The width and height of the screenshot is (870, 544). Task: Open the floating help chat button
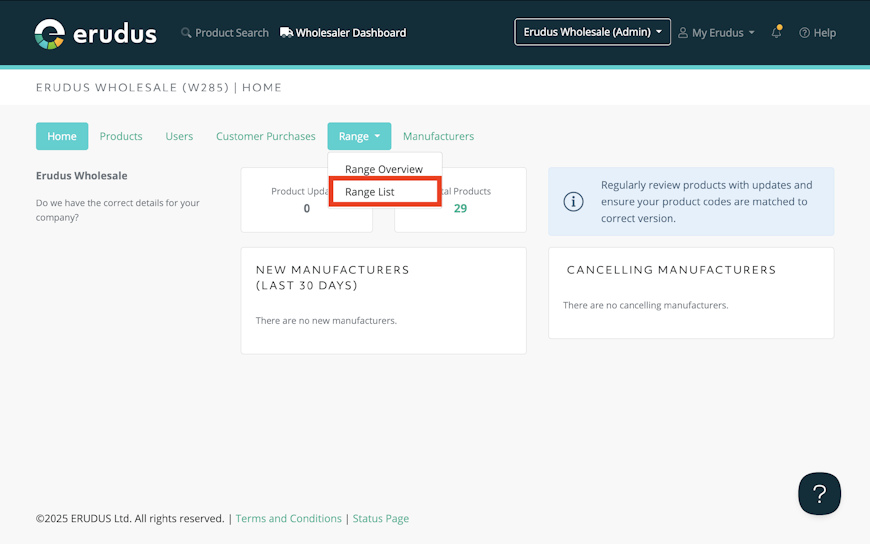pyautogui.click(x=820, y=493)
